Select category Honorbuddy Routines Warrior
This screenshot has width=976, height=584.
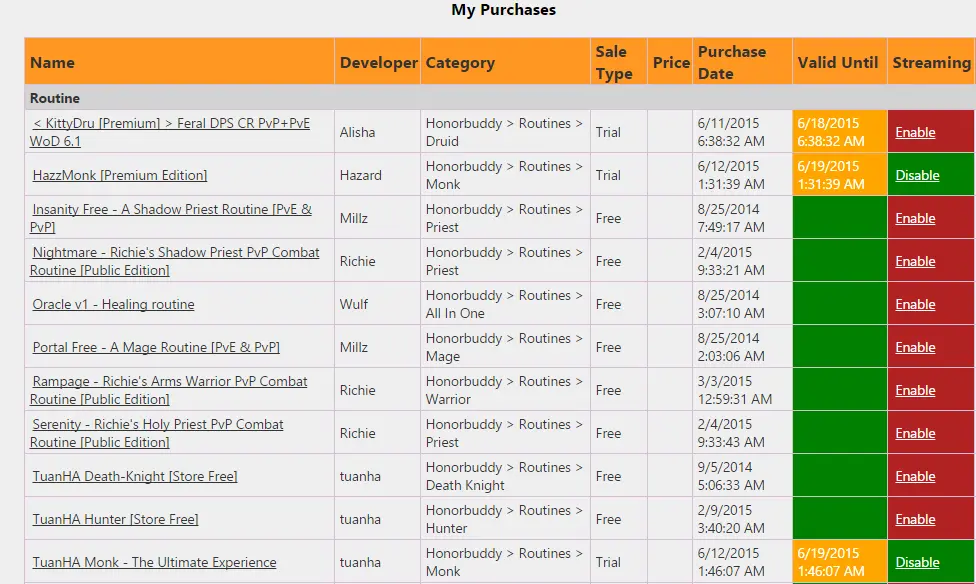pos(504,390)
